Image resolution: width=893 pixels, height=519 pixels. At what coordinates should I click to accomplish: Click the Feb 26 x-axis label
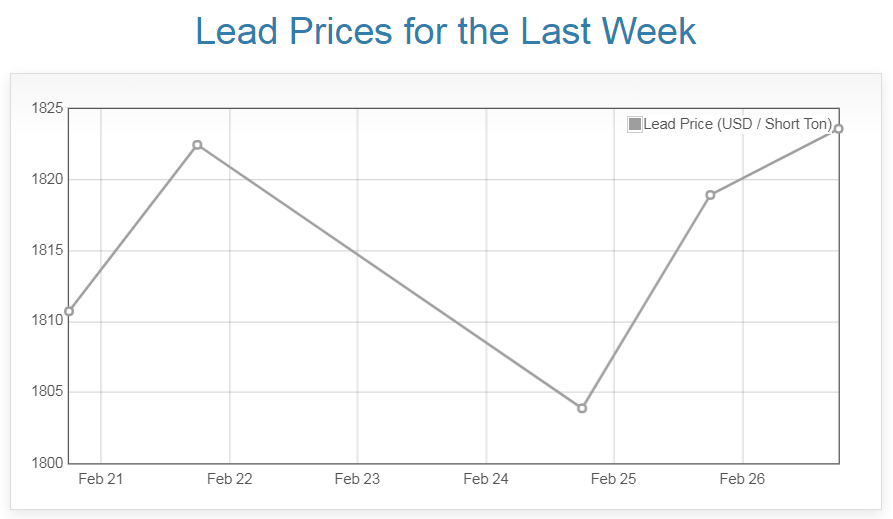[x=742, y=479]
